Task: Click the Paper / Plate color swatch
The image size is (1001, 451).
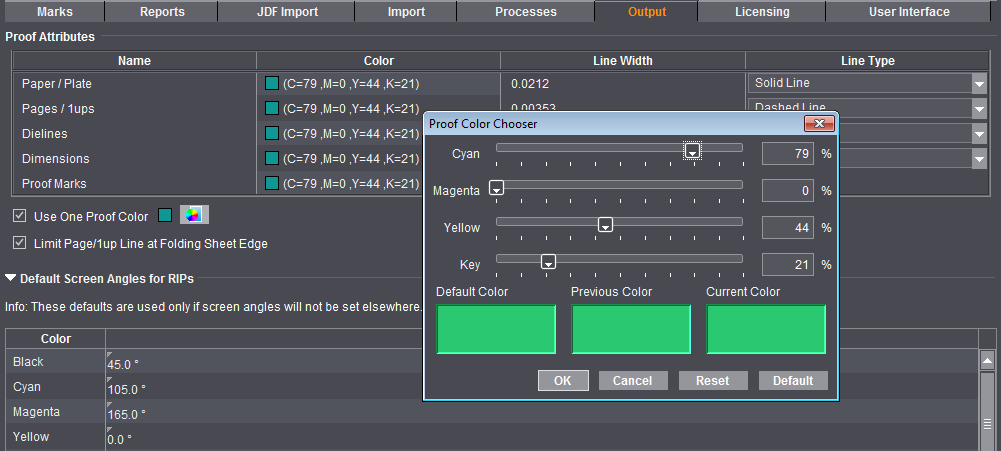Action: pos(271,83)
